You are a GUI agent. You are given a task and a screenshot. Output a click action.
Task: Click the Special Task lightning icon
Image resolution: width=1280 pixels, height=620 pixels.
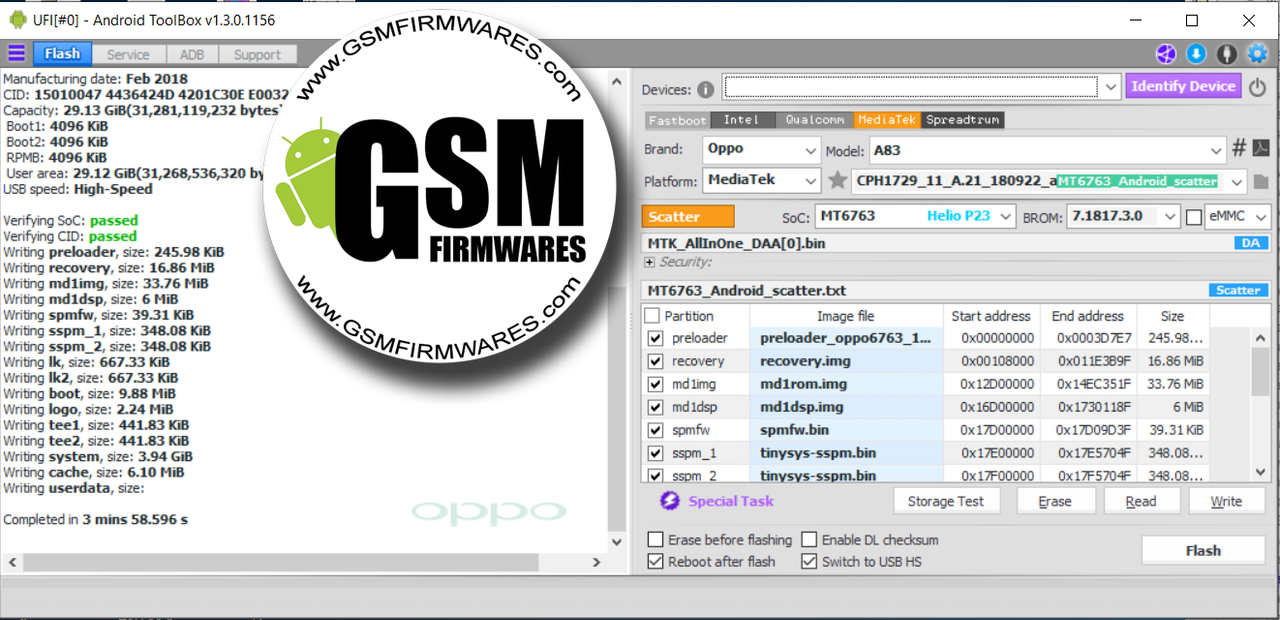click(x=670, y=501)
